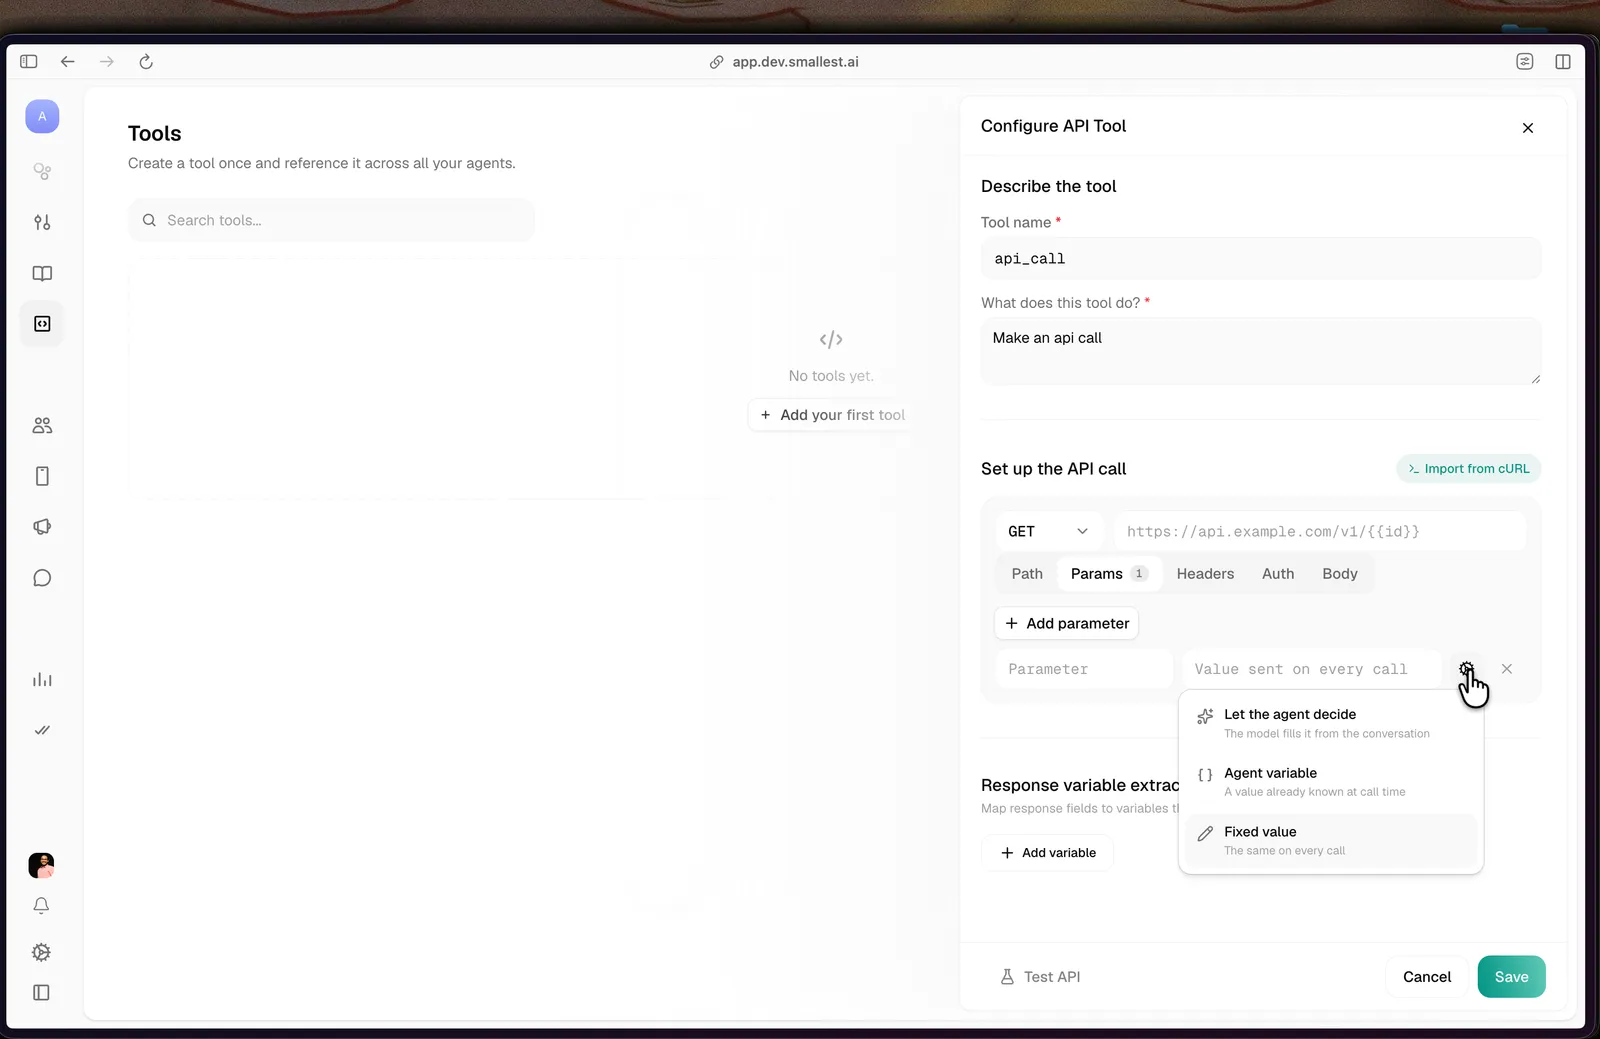Close the Configure API Tool panel
Viewport: 1600px width, 1039px height.
1527,128
